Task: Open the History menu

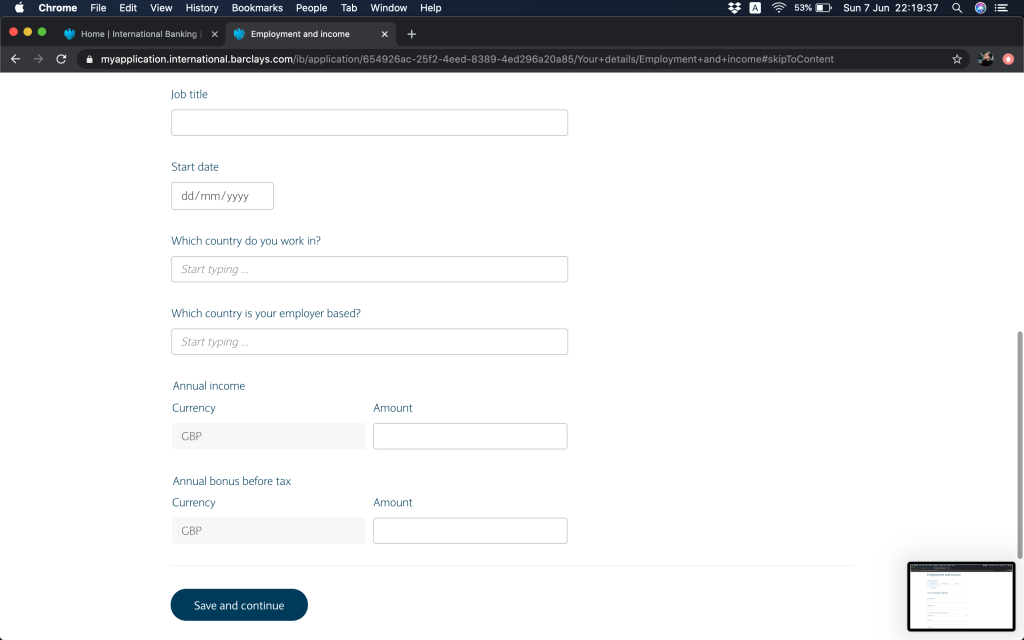Action: click(202, 8)
